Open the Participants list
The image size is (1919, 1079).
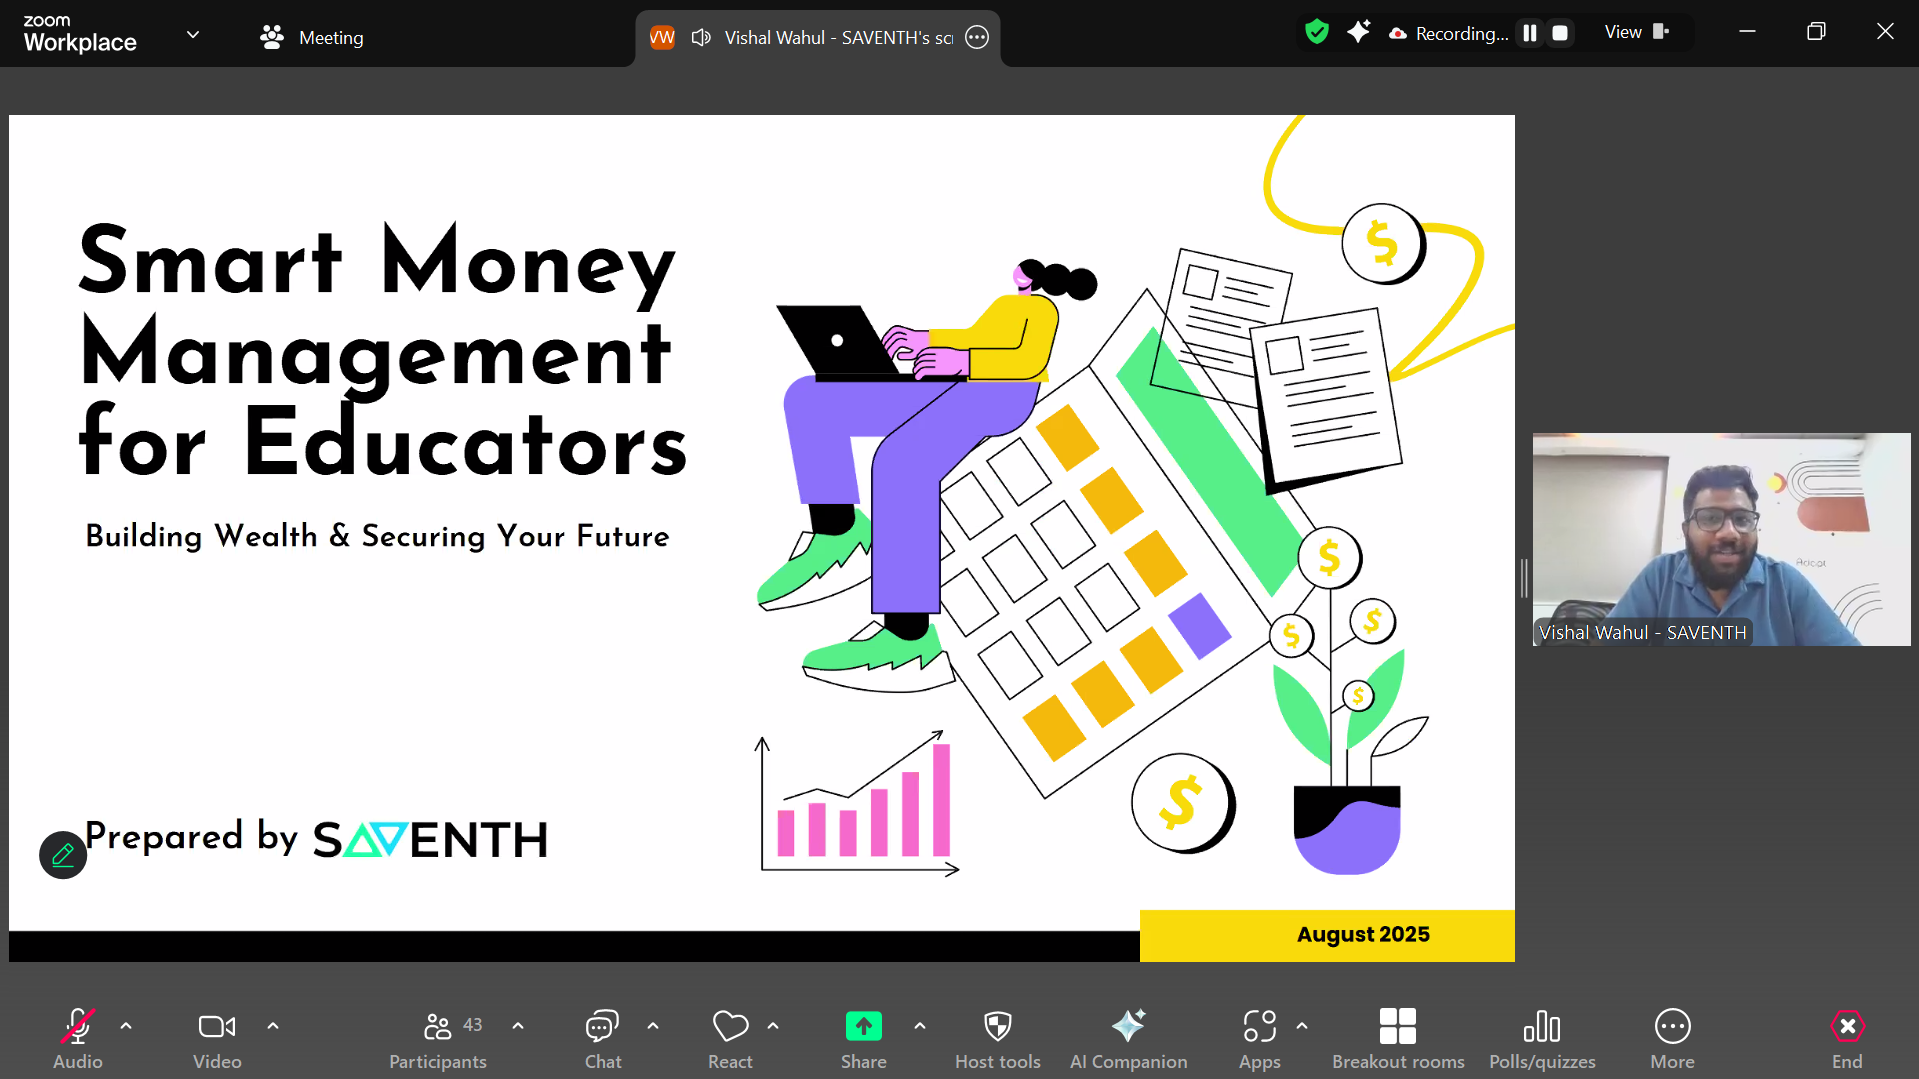[438, 1037]
